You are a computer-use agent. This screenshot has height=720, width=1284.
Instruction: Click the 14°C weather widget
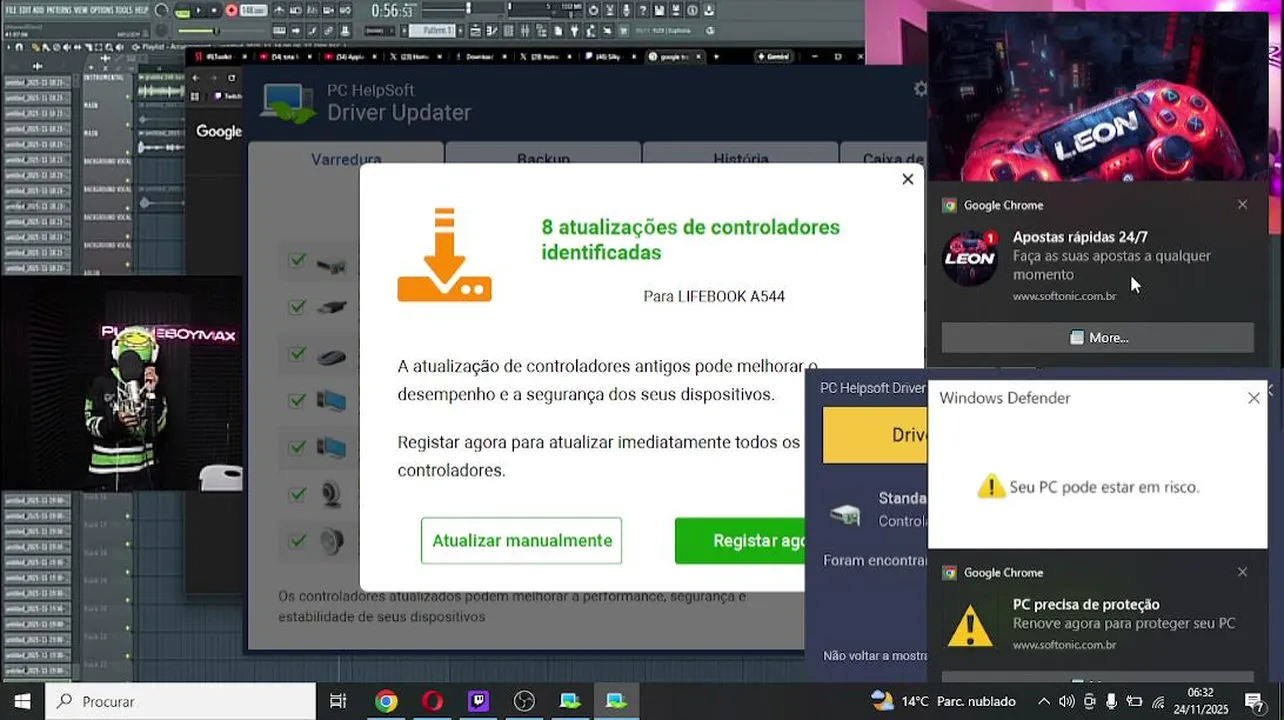[x=943, y=701]
